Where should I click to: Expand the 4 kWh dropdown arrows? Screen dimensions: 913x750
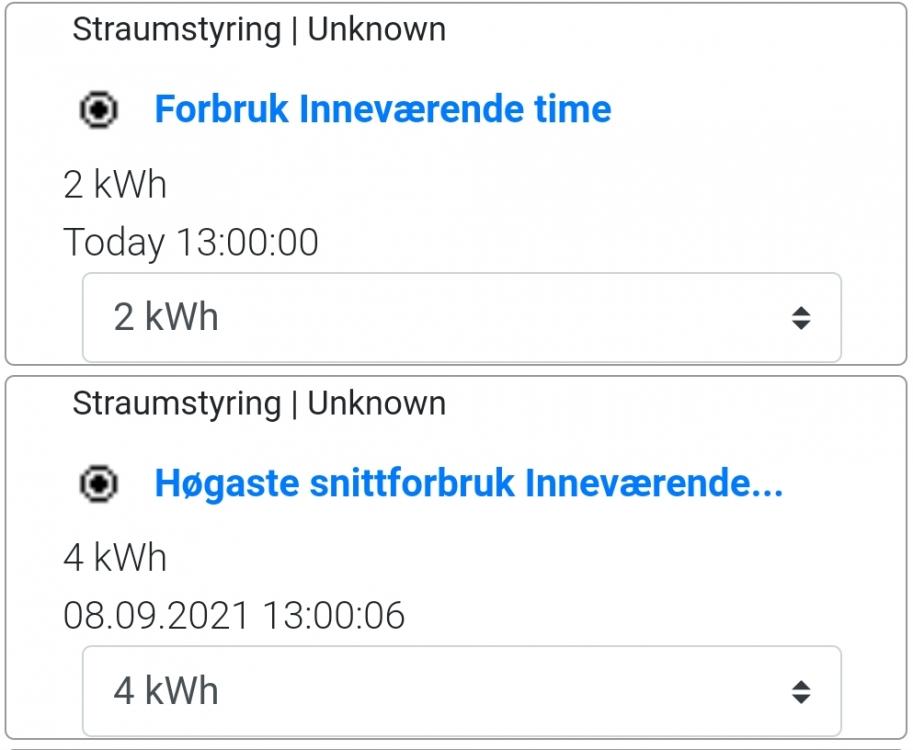pyautogui.click(x=800, y=691)
